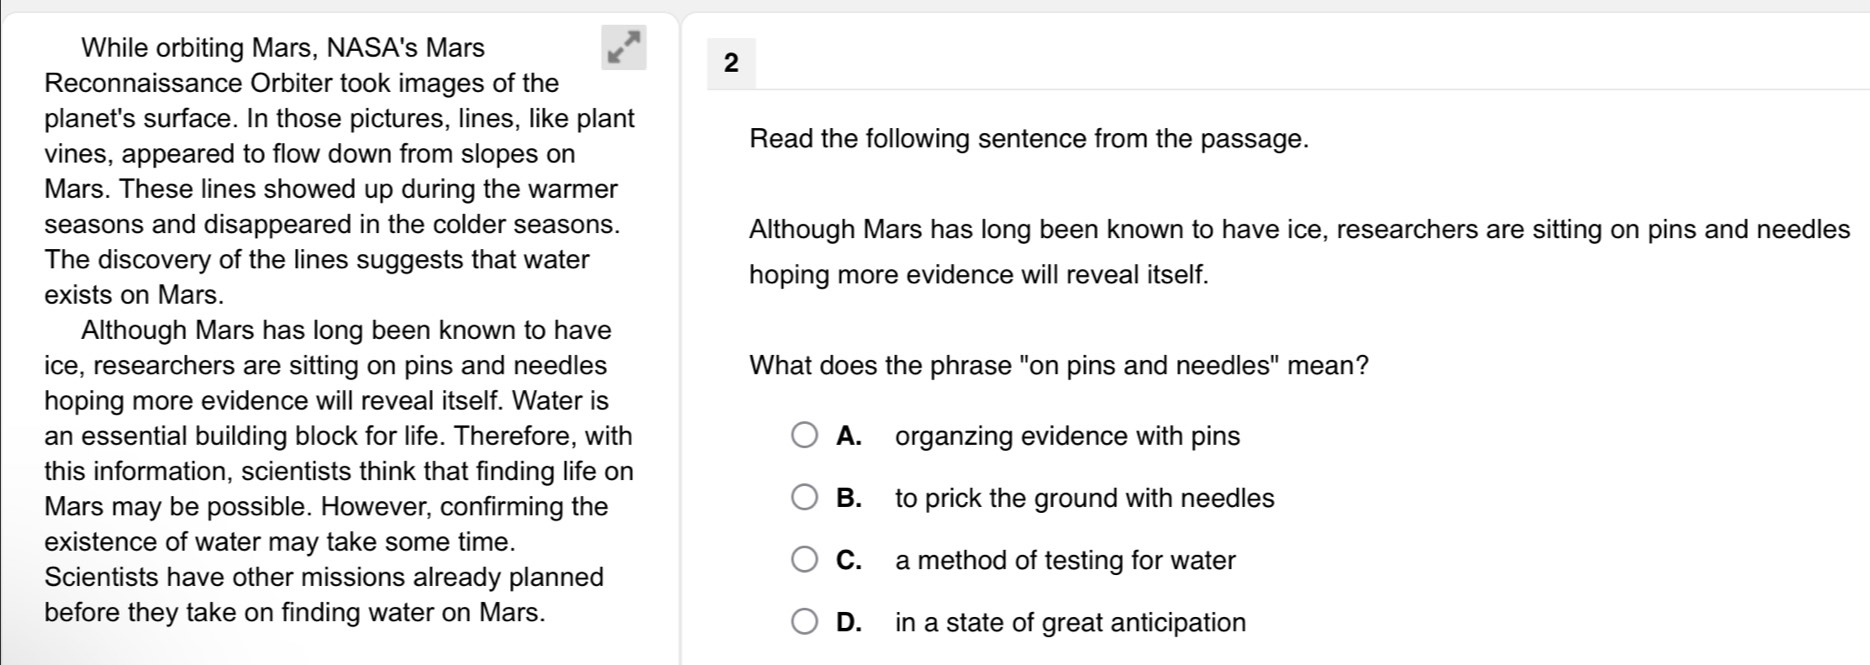Select radio button for option B
This screenshot has height=665, width=1870.
[804, 498]
